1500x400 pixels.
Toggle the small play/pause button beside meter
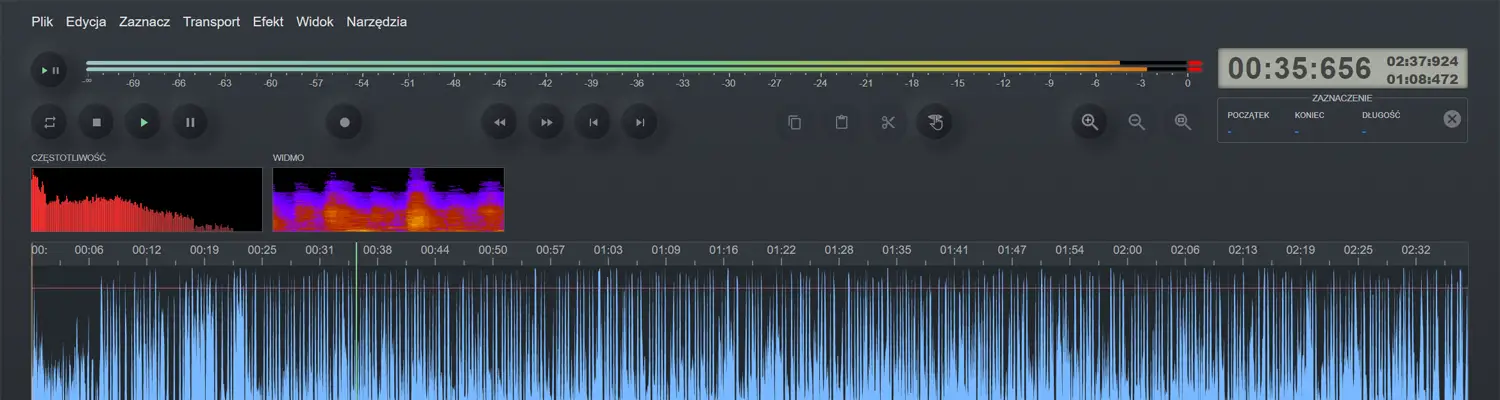[x=49, y=70]
